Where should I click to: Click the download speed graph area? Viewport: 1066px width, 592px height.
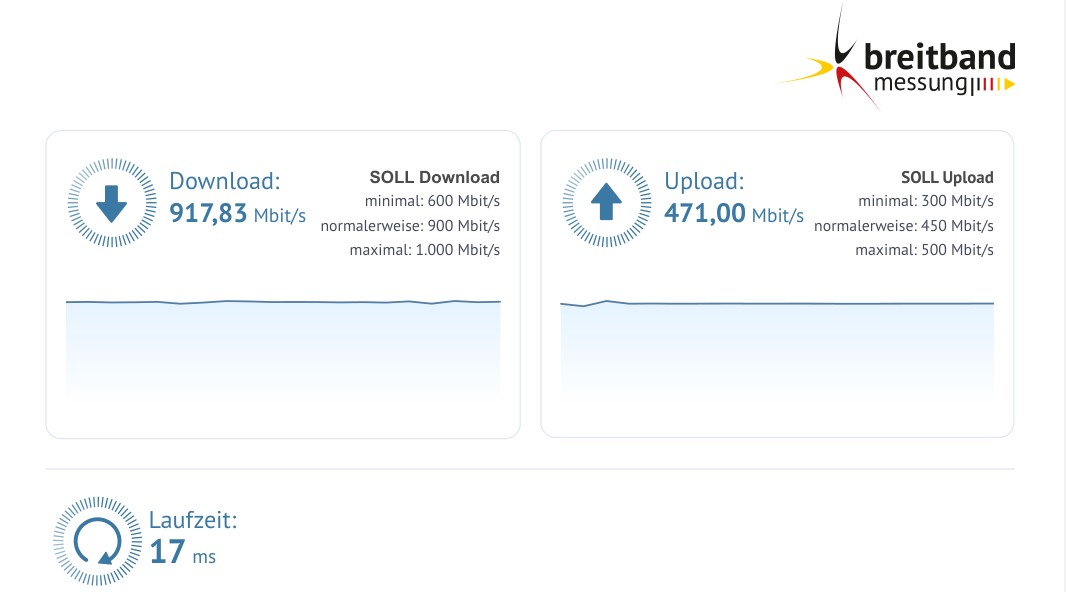pyautogui.click(x=283, y=347)
